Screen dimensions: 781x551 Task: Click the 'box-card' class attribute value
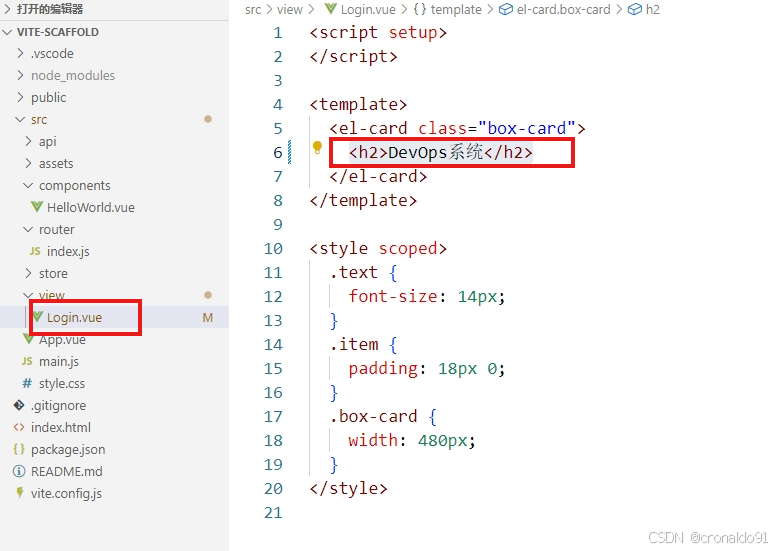click(x=526, y=128)
